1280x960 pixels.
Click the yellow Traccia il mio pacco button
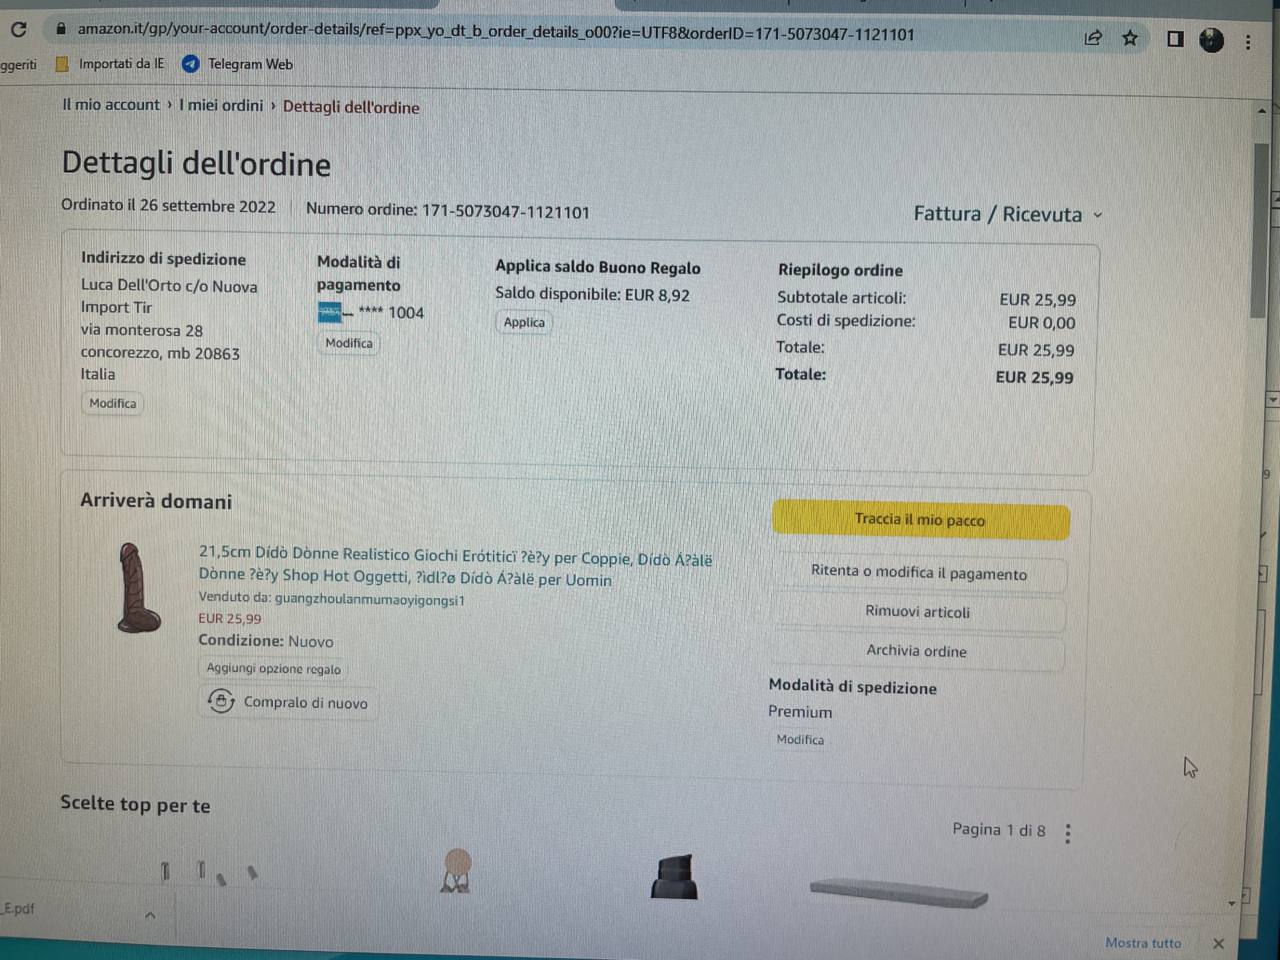[920, 519]
